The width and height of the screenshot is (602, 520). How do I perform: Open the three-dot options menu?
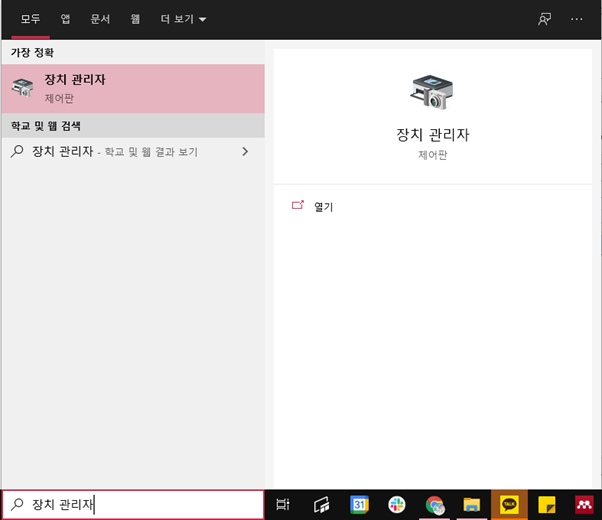click(x=577, y=19)
